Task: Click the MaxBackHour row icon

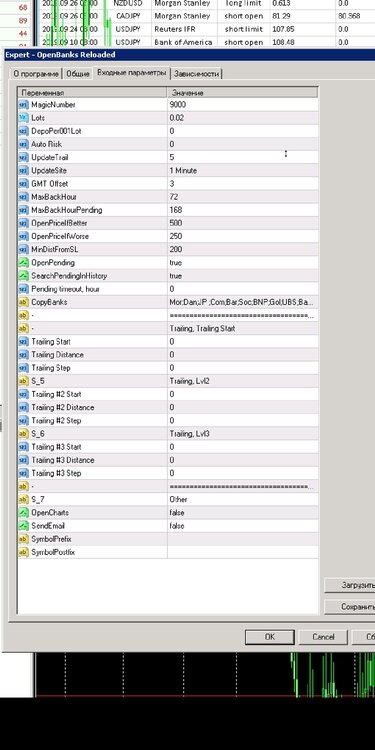Action: 23,197
